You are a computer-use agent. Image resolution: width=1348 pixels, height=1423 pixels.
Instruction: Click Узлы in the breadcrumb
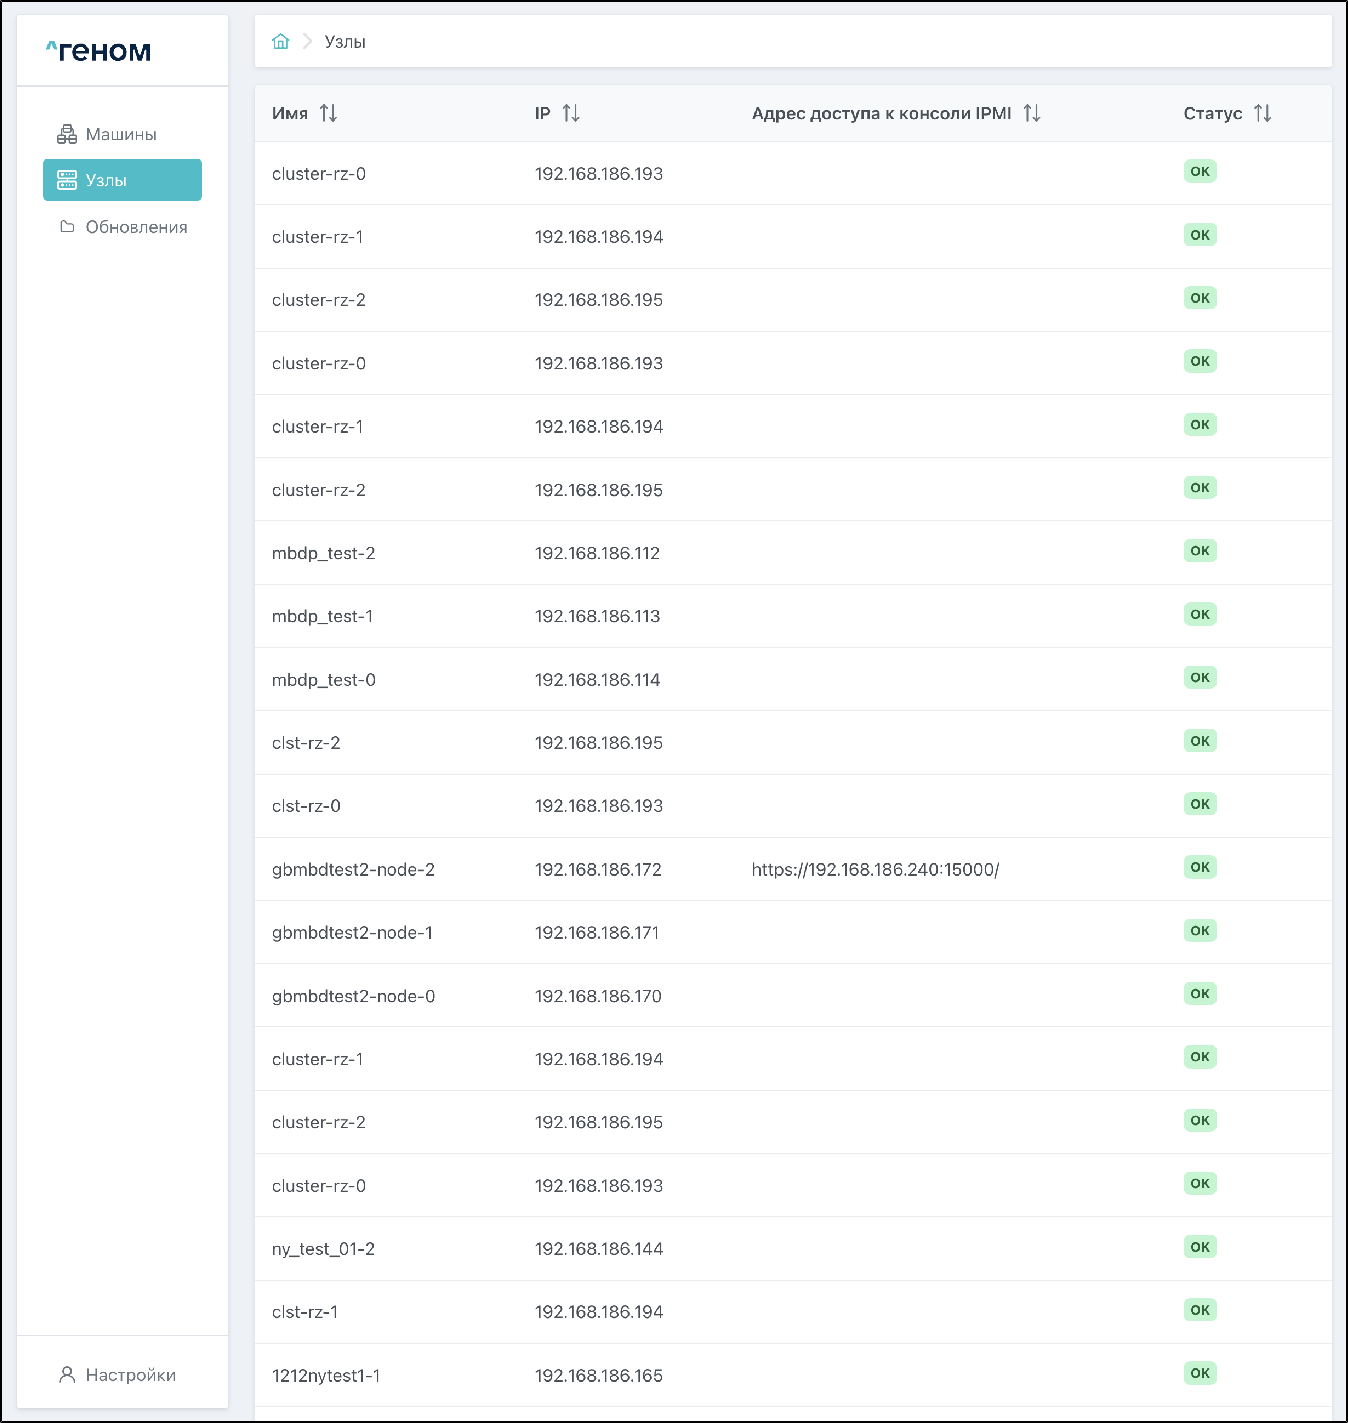pos(345,42)
